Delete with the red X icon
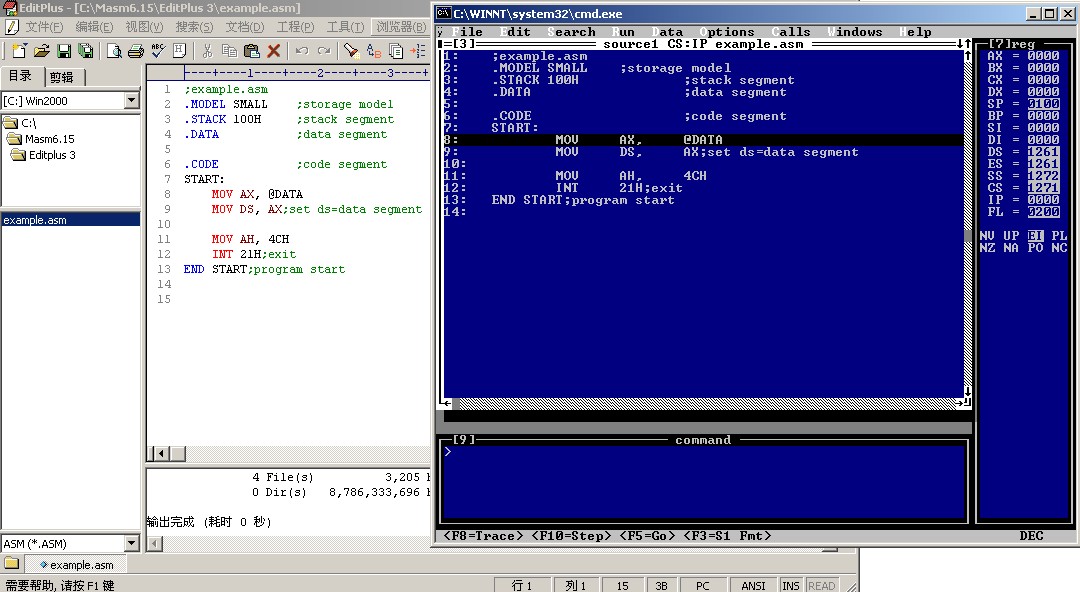The width and height of the screenshot is (1080, 592). point(273,50)
